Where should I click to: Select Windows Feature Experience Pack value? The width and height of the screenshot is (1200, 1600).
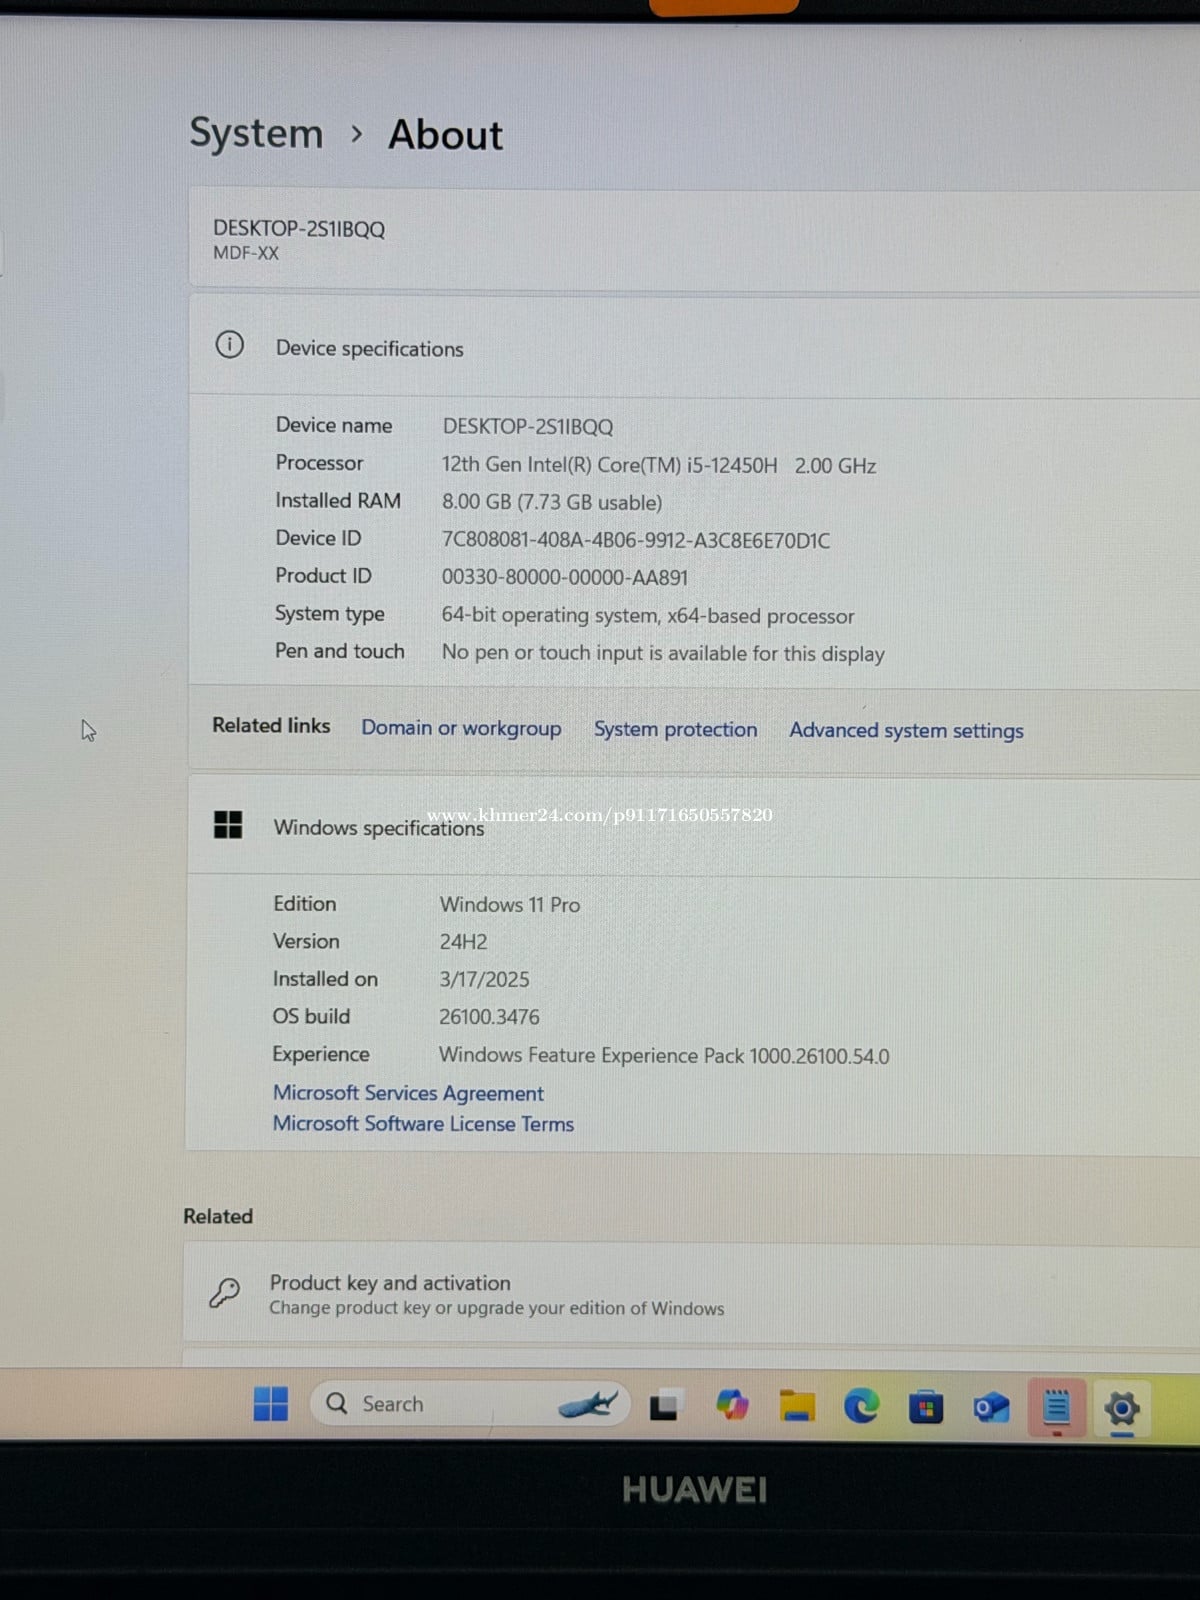[x=664, y=1056]
